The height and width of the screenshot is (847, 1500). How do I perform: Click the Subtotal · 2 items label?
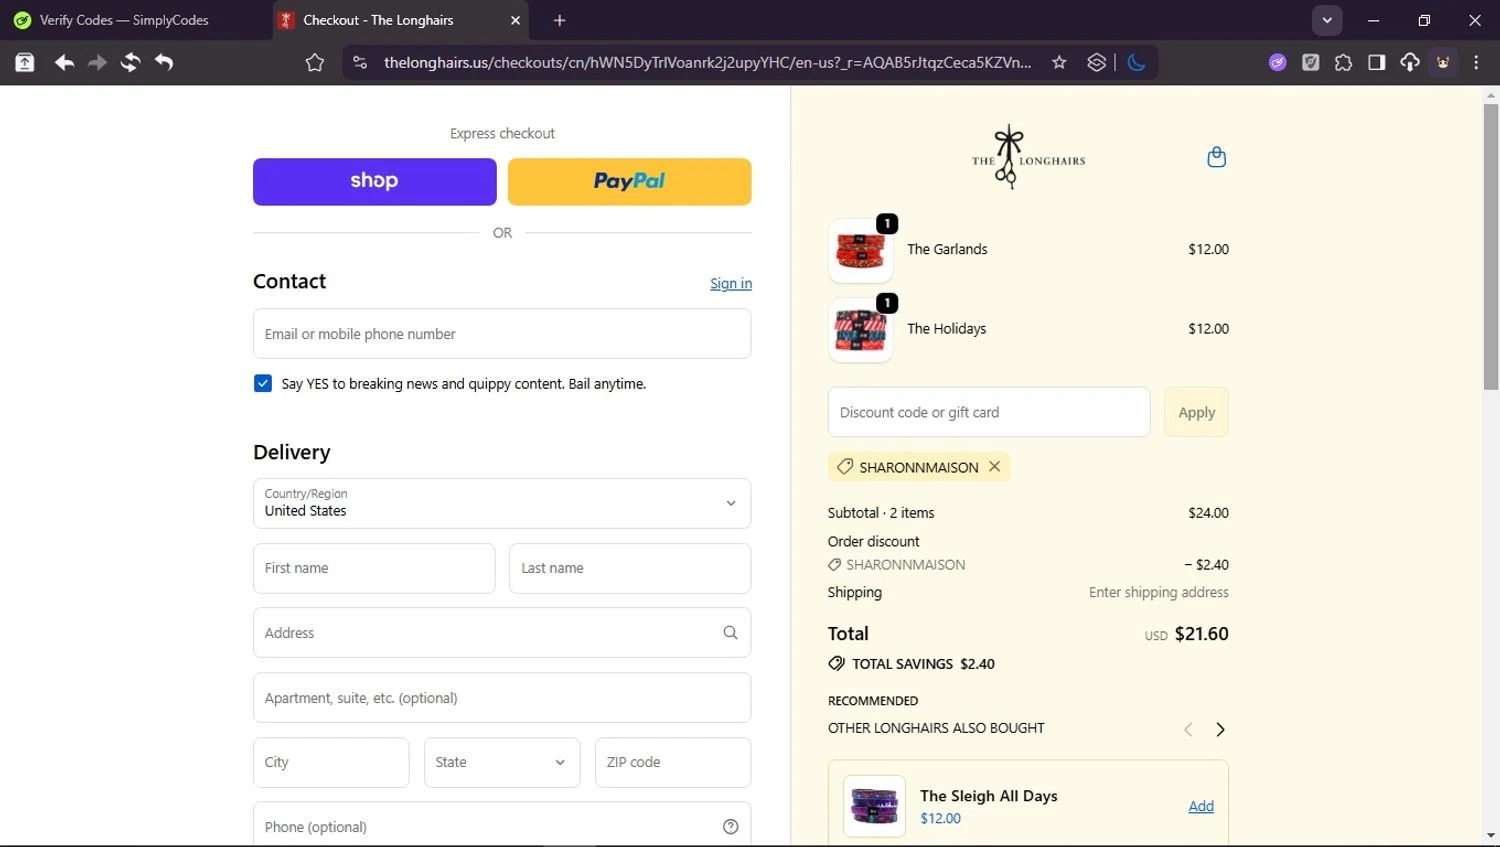click(x=881, y=513)
